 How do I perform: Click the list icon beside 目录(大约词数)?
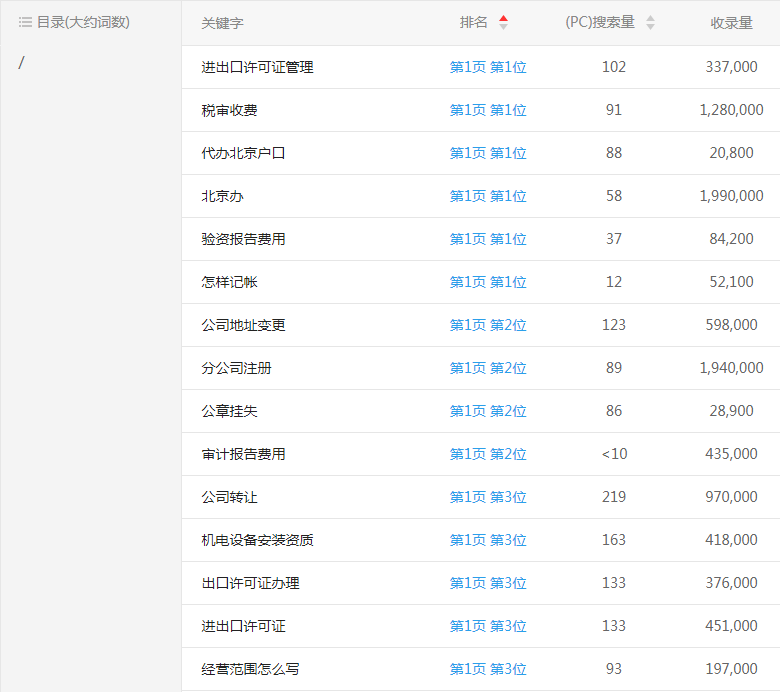coord(25,22)
